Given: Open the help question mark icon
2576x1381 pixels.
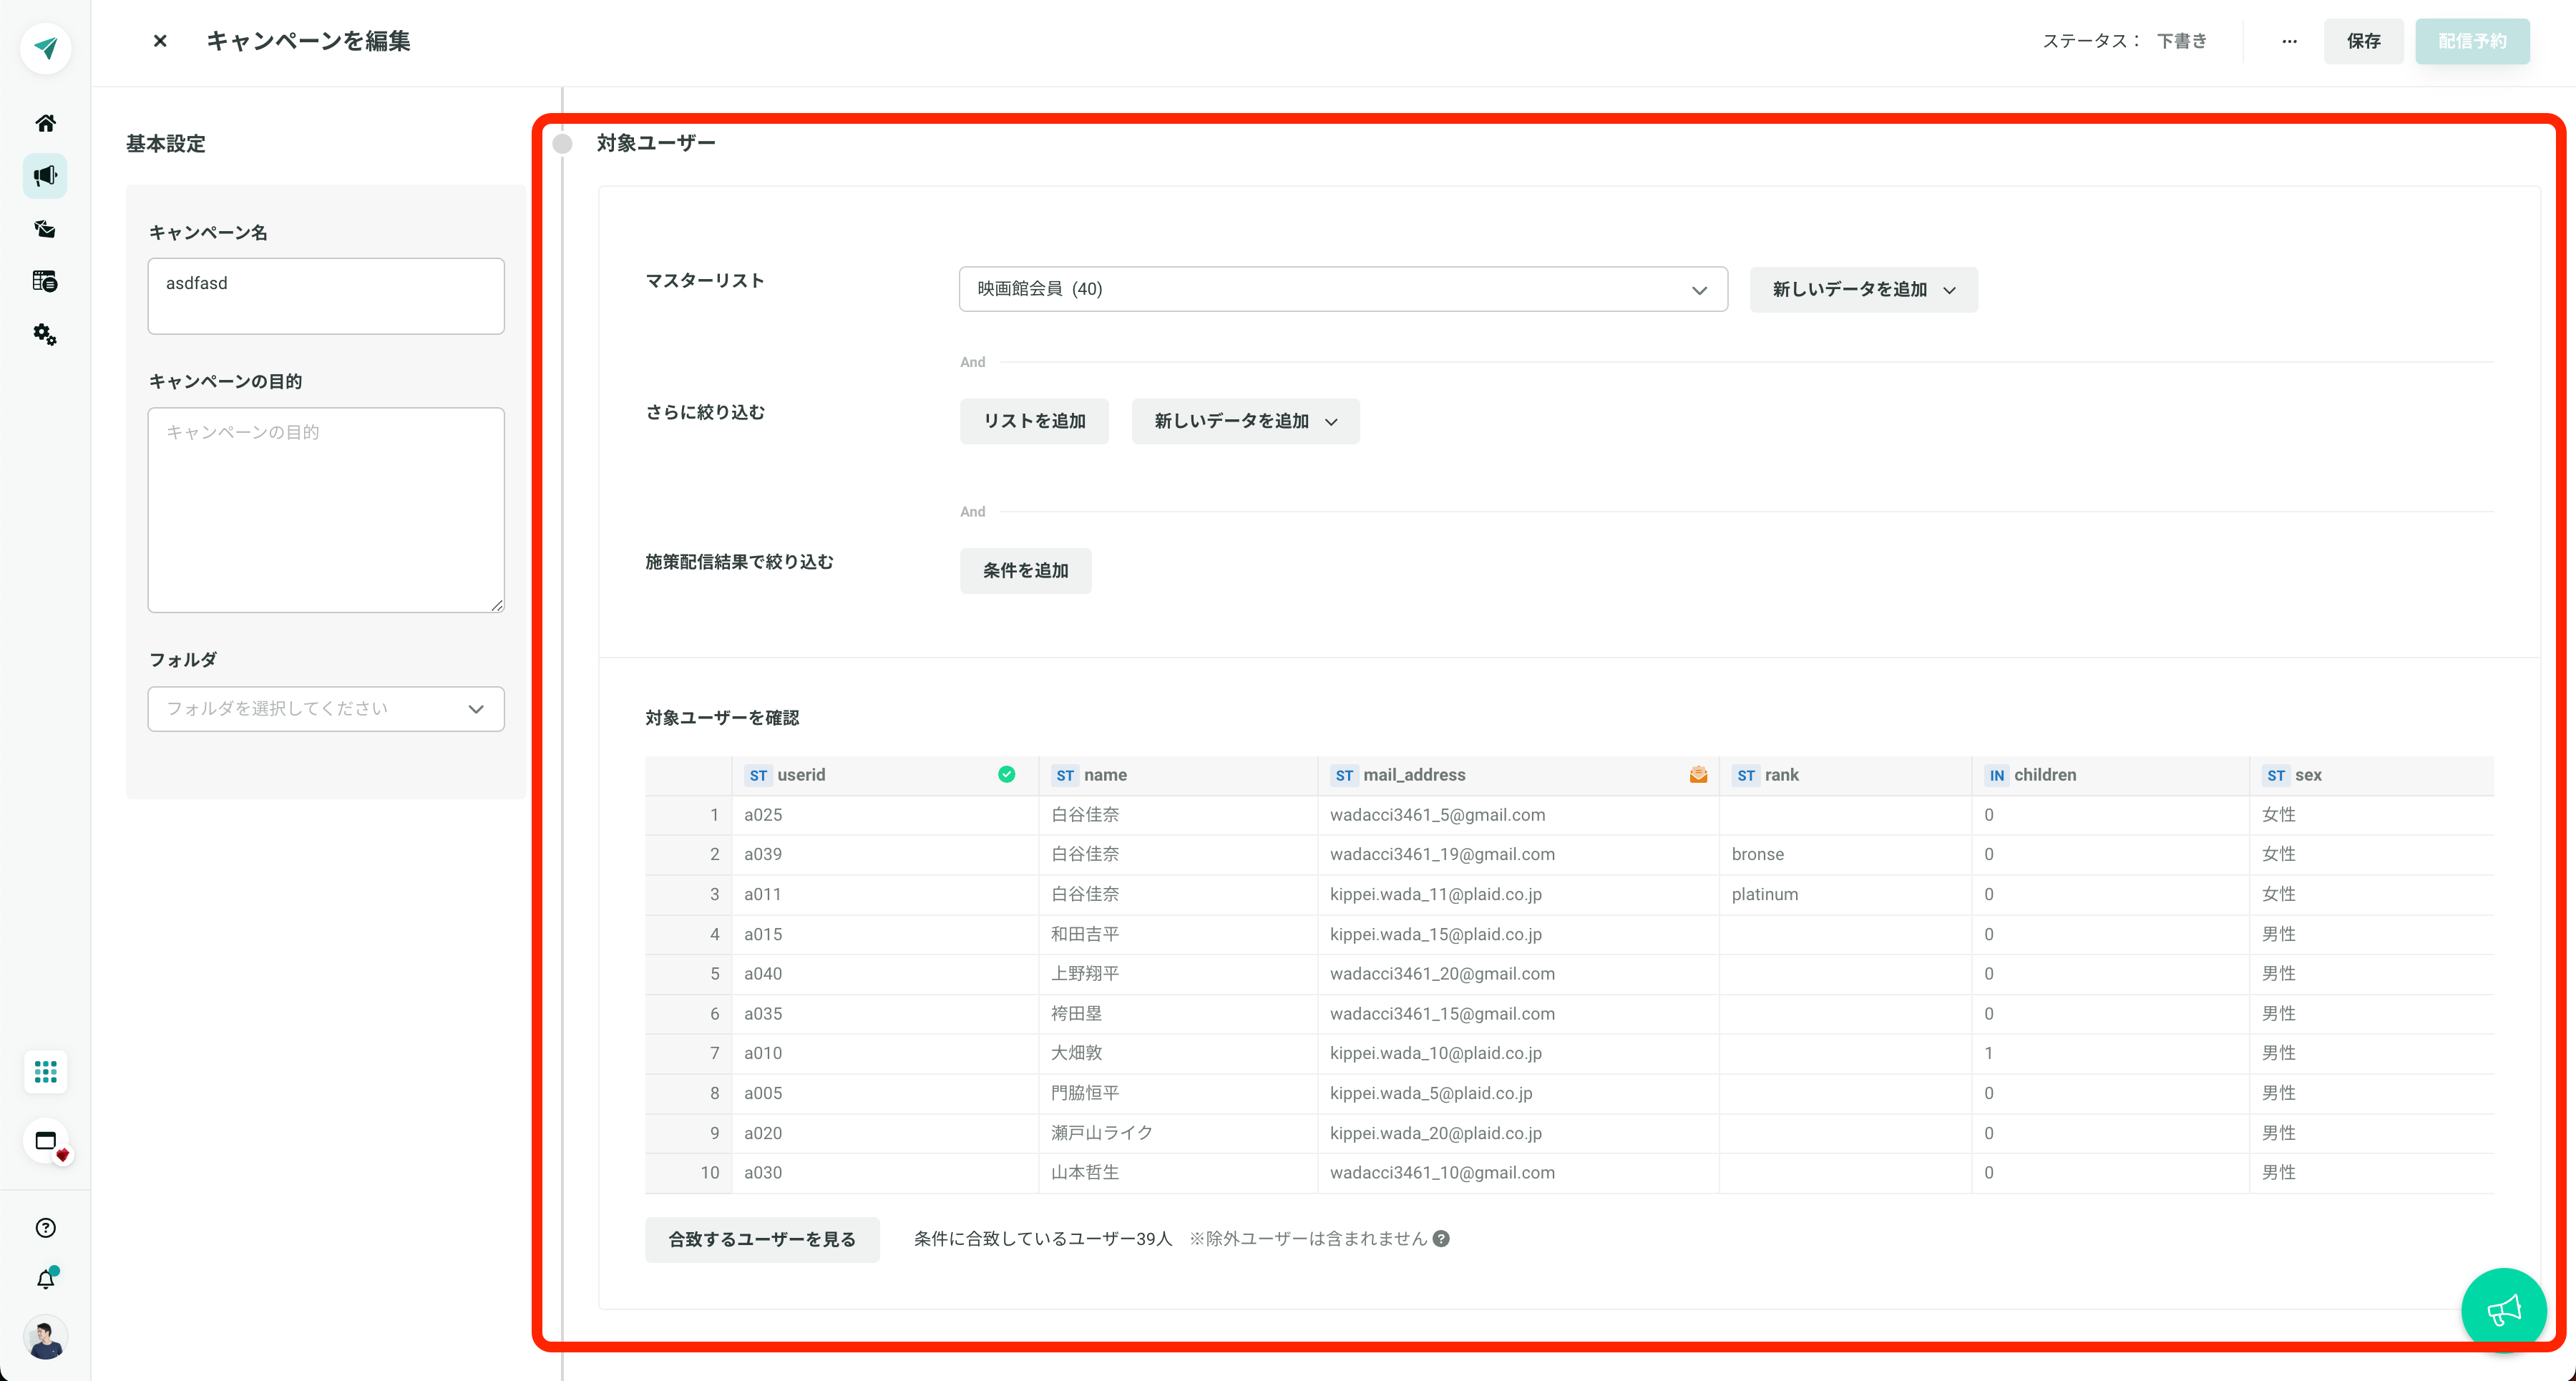Looking at the screenshot, I should point(46,1228).
